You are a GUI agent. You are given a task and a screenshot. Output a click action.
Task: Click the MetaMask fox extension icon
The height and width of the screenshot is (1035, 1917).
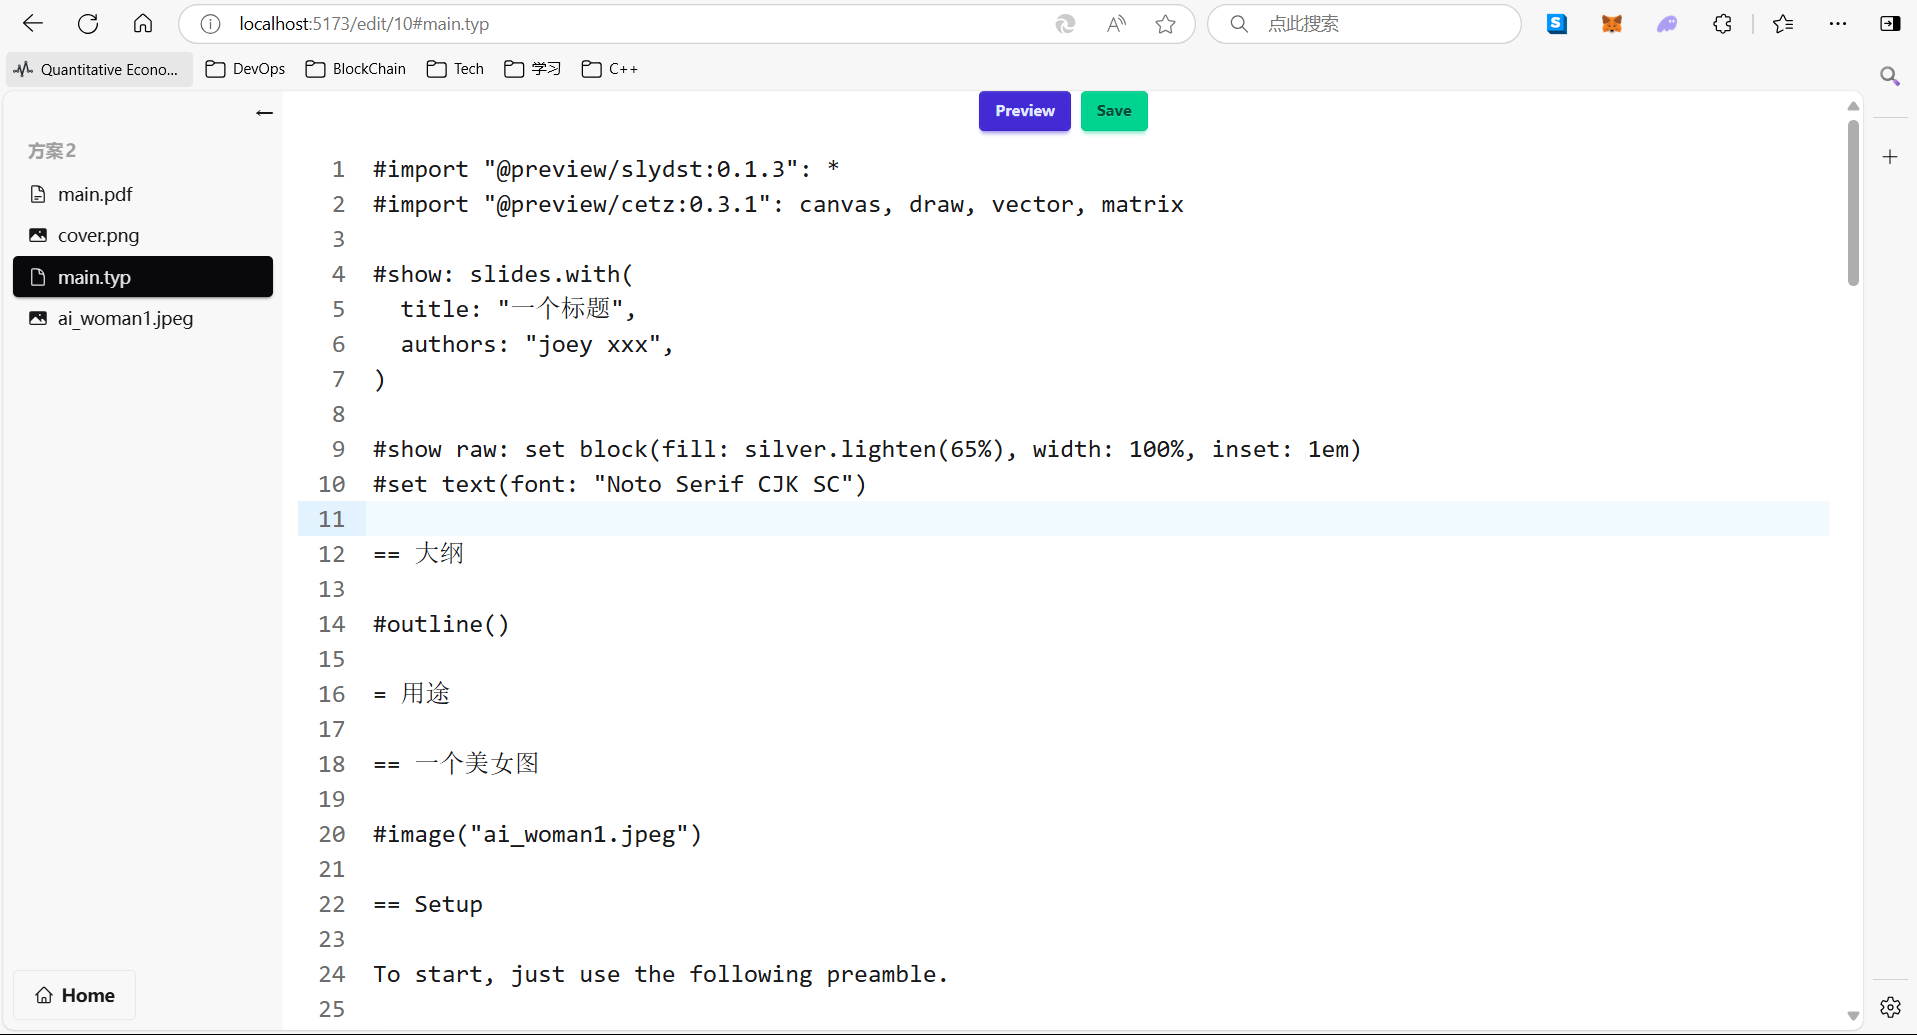1611,24
